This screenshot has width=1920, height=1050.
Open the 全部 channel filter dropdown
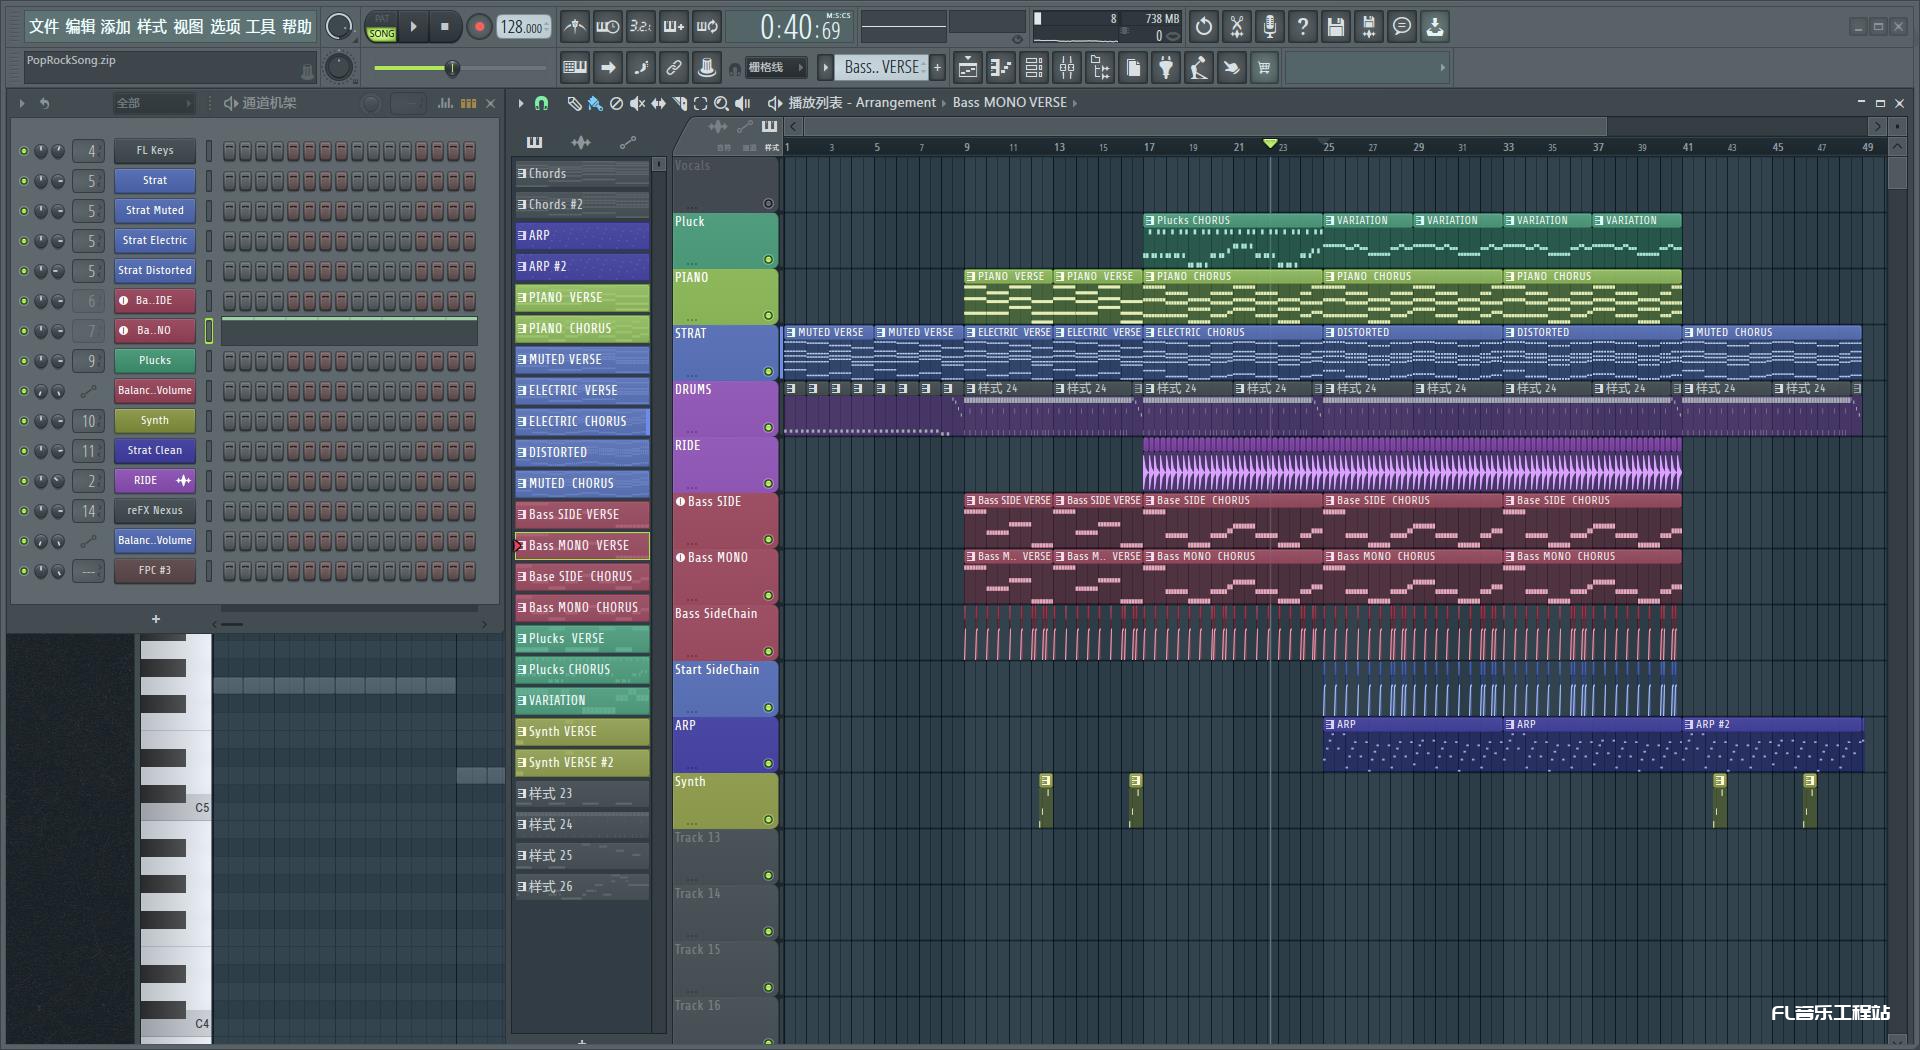point(152,103)
